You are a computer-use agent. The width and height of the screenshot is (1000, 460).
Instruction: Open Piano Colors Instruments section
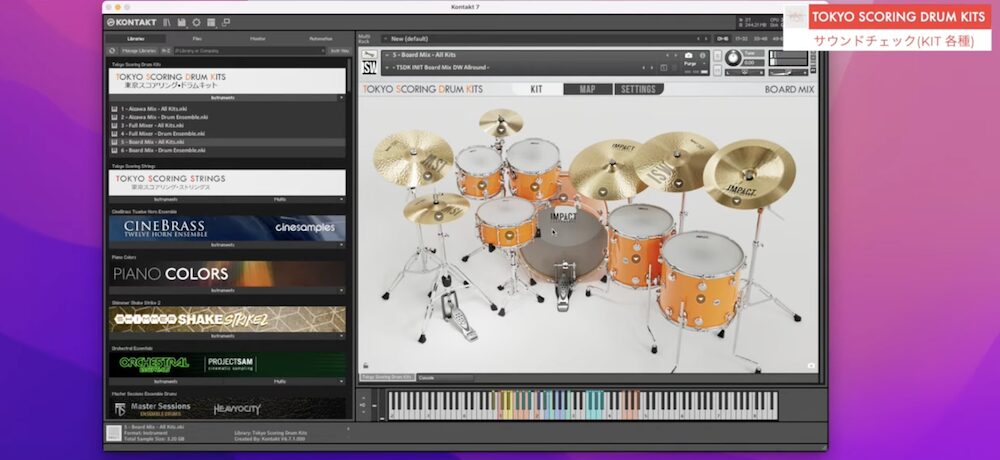223,290
